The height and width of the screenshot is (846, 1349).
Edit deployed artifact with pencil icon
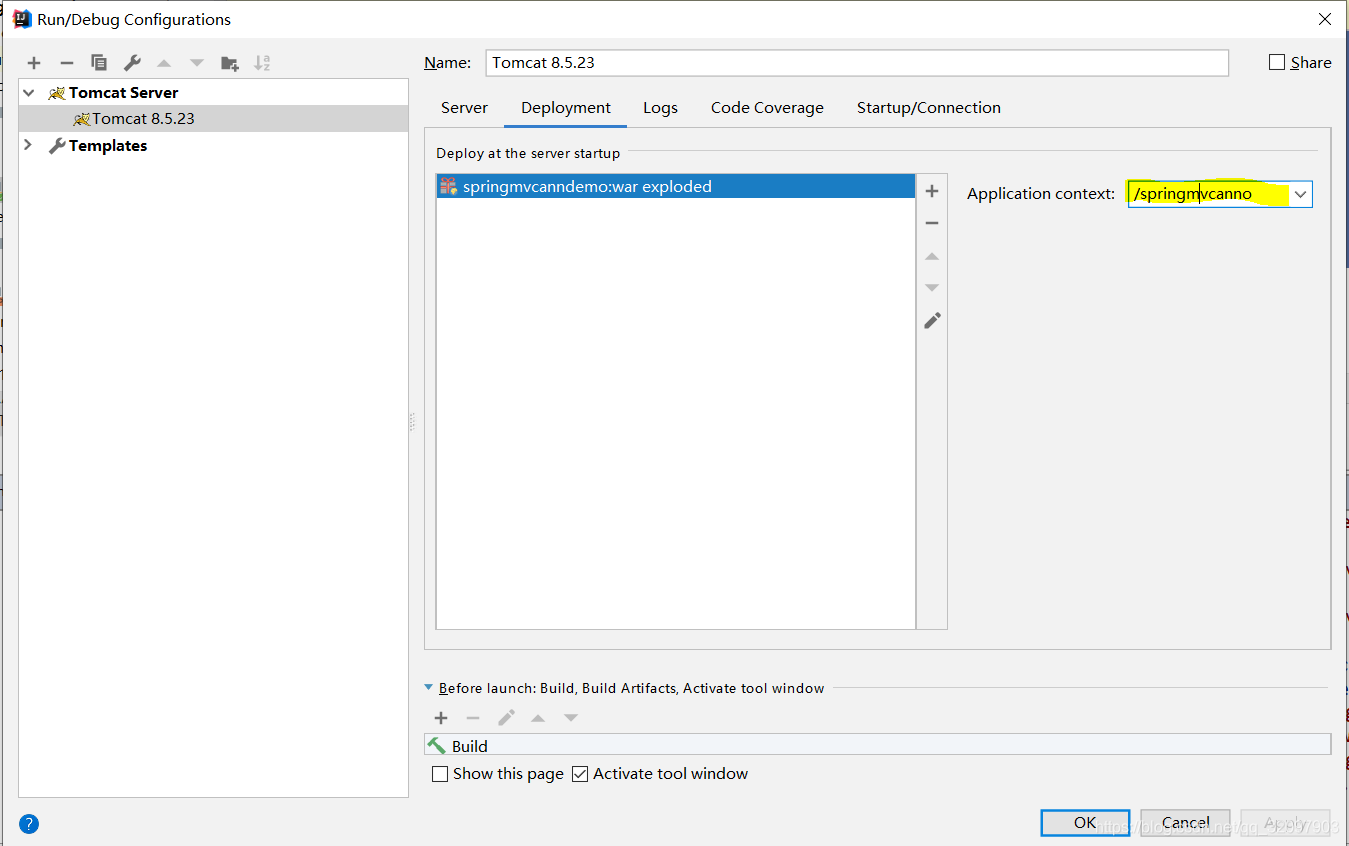tap(932, 320)
